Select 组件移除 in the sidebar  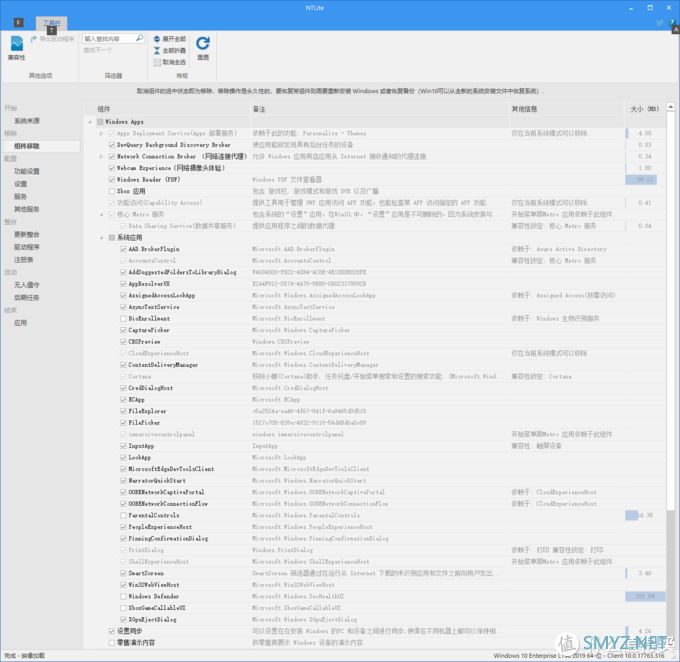tap(27, 146)
